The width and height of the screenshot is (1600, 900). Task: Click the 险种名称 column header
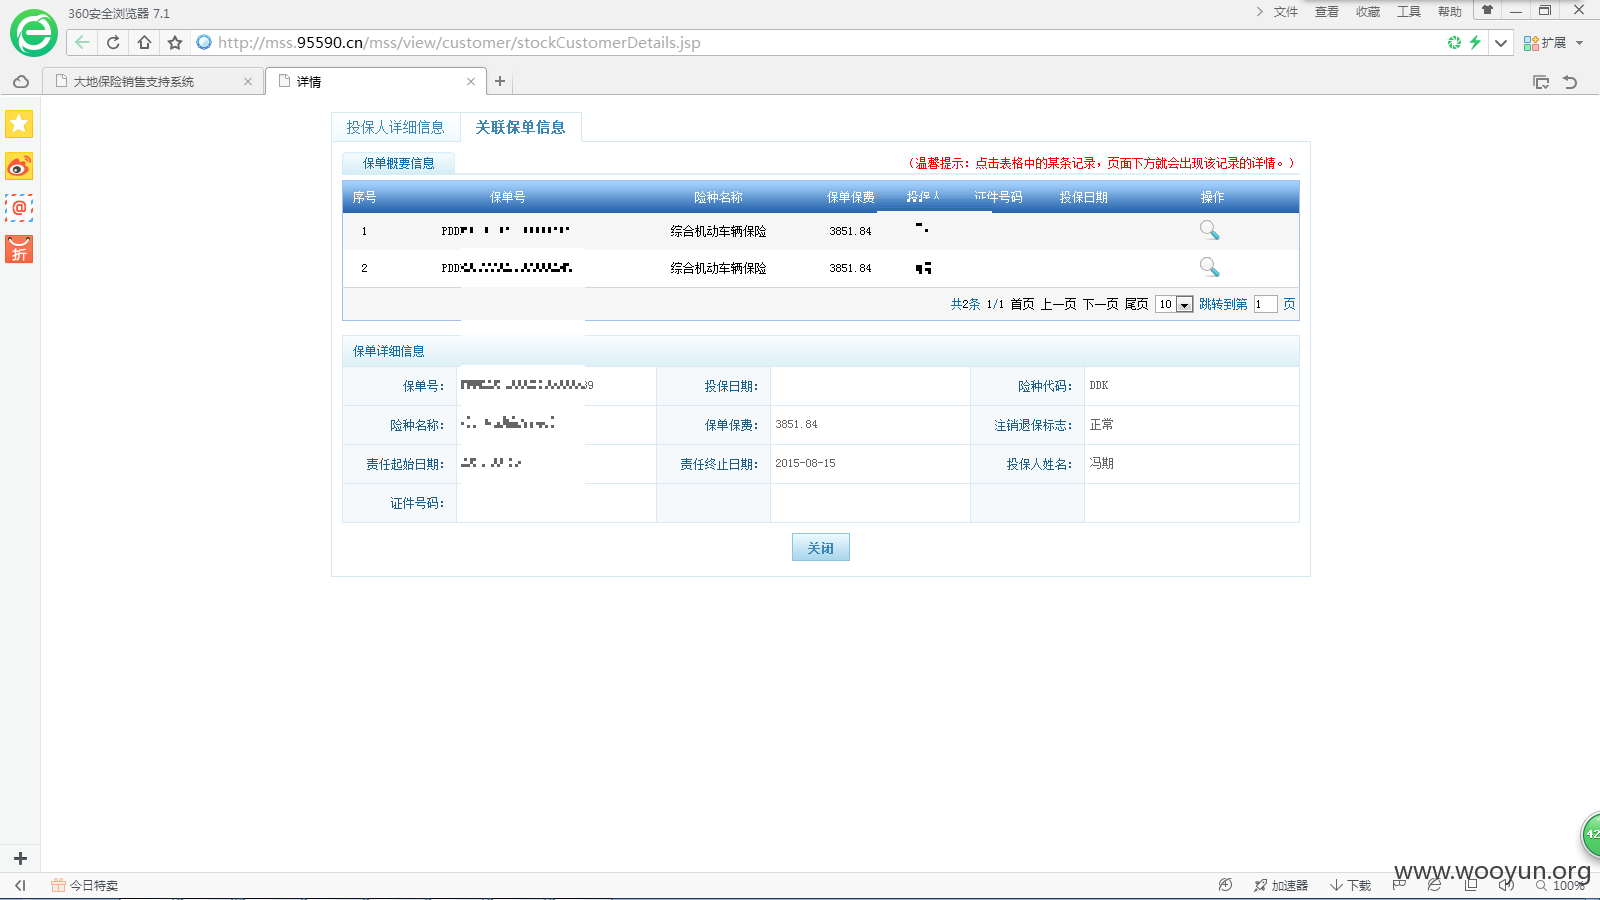click(x=718, y=197)
